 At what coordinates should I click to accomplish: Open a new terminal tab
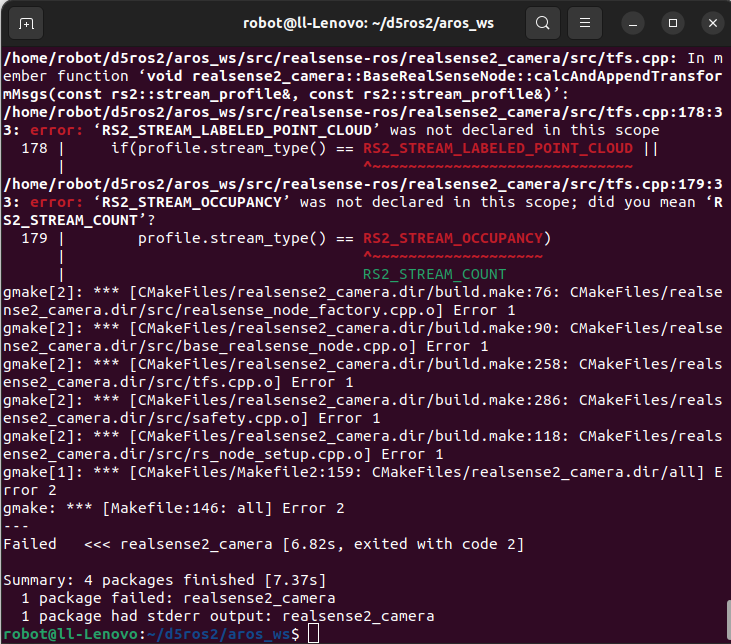point(26,23)
